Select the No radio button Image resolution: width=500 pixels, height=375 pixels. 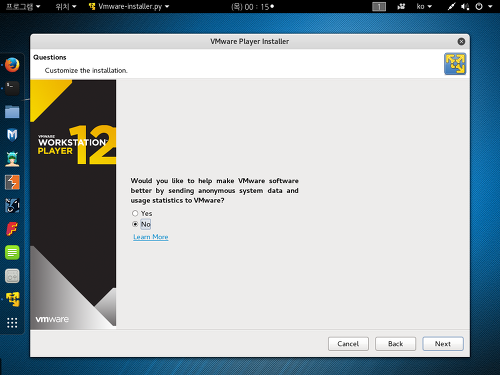click(135, 224)
